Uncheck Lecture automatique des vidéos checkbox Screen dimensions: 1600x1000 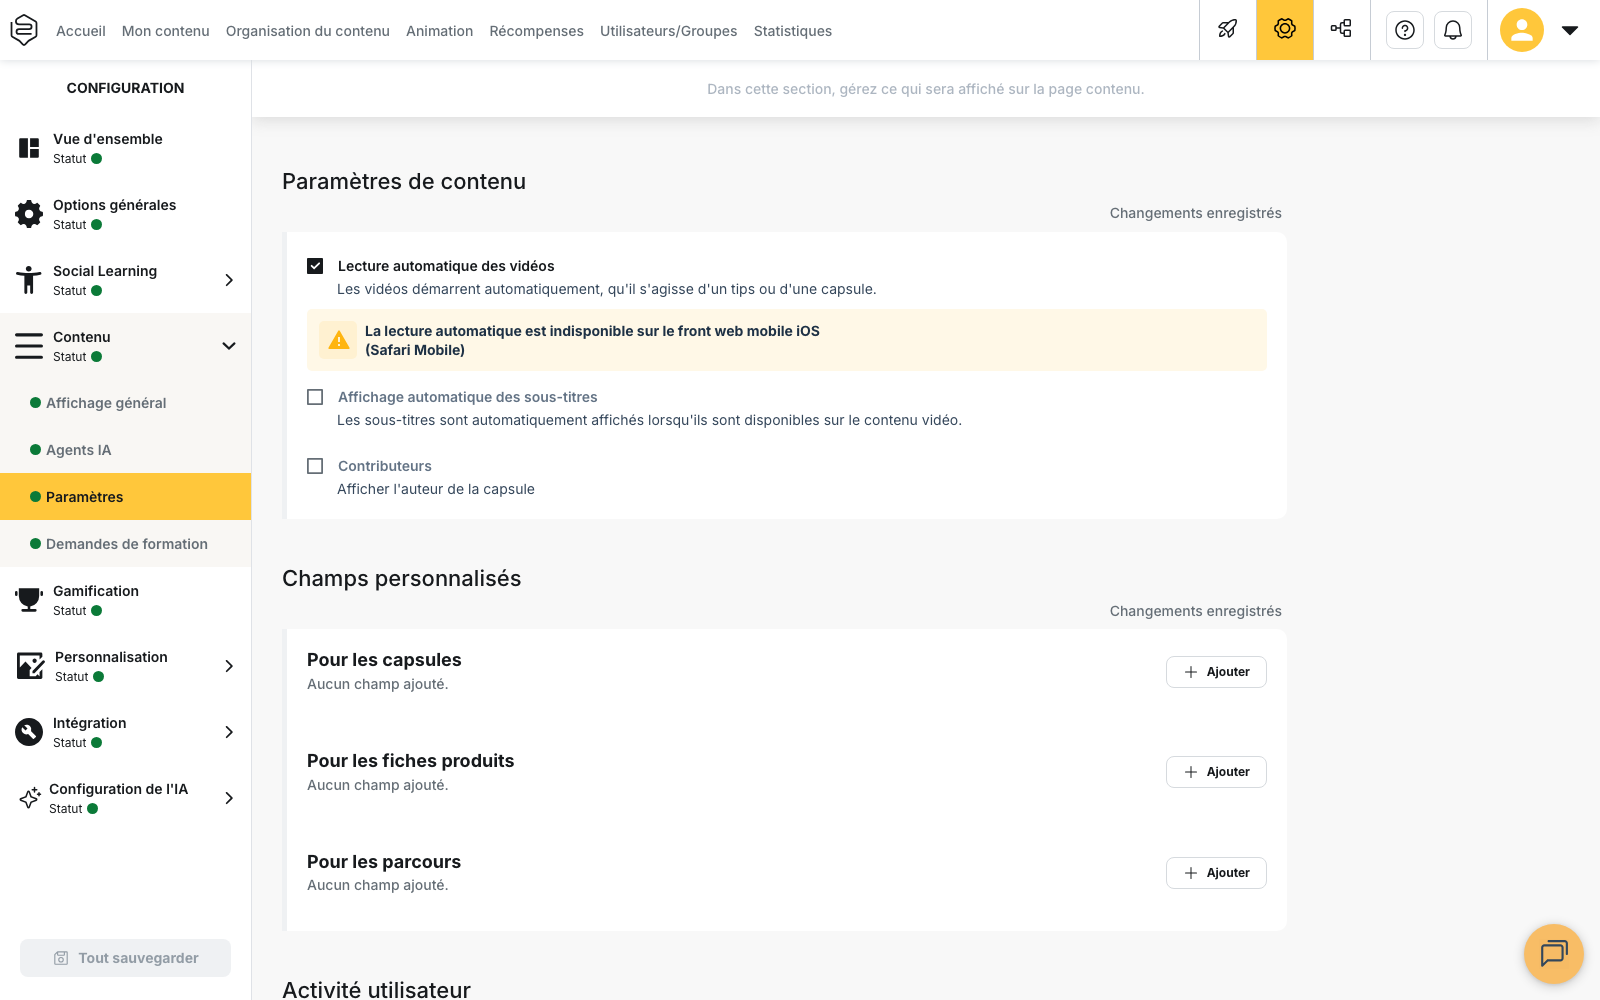point(315,266)
